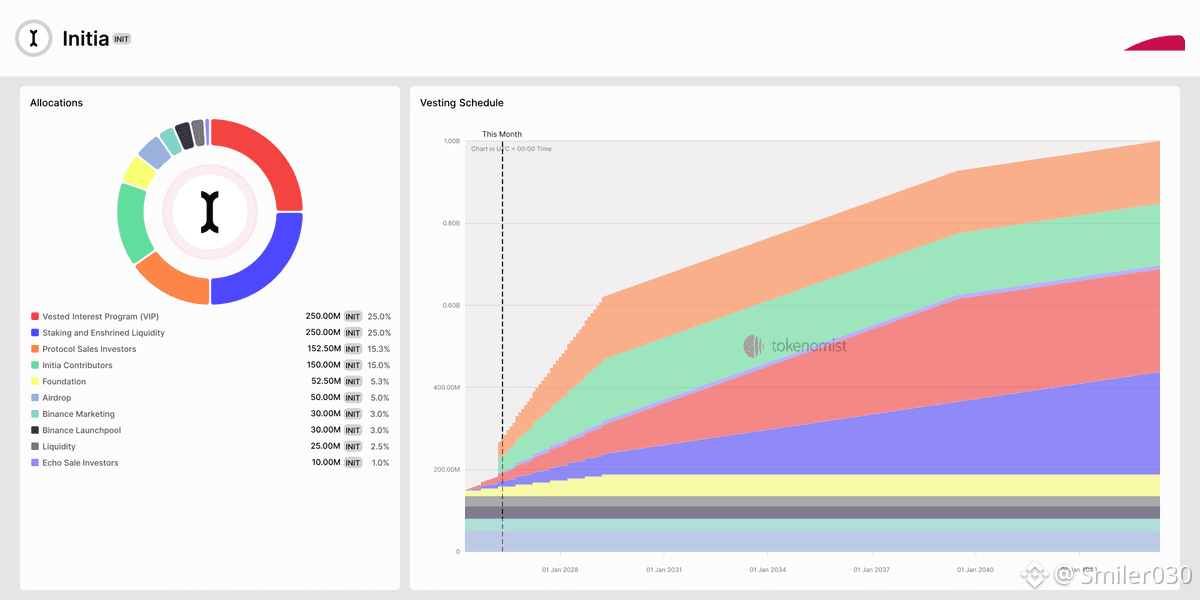Click the 400.00M y-axis label
Screen dimensions: 1200x600
[x=447, y=387]
